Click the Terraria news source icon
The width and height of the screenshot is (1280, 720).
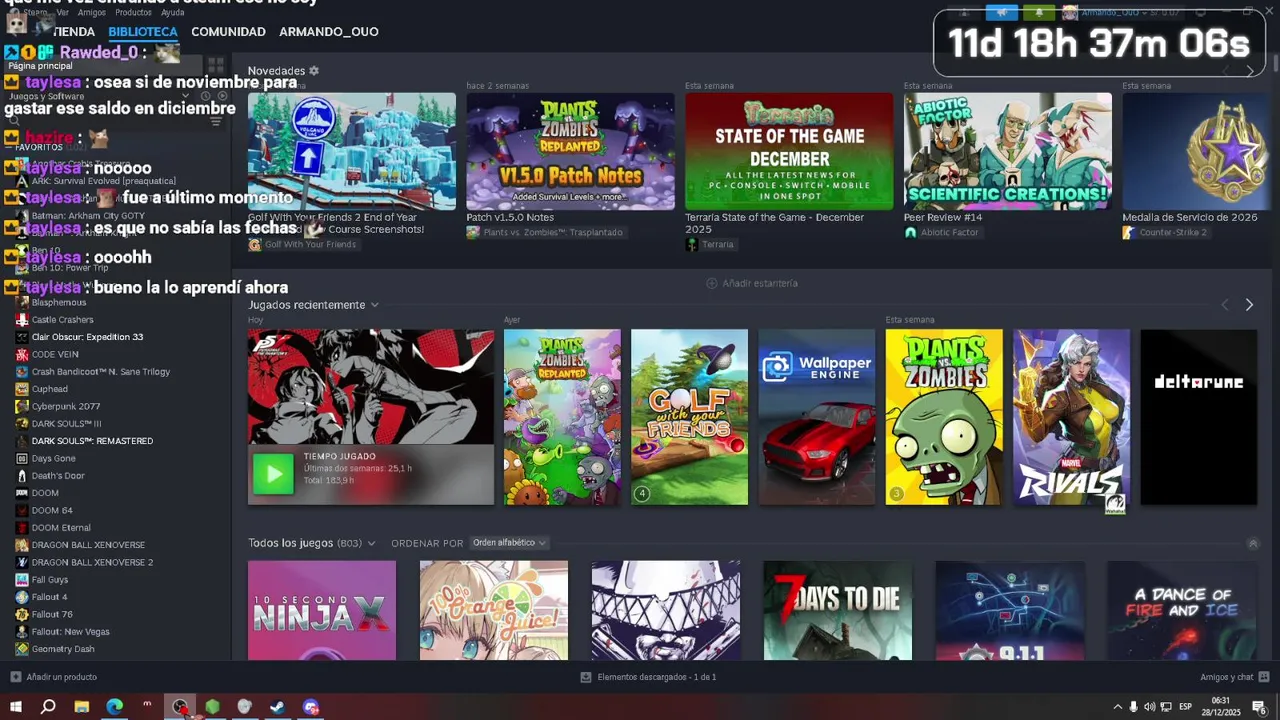click(x=691, y=245)
